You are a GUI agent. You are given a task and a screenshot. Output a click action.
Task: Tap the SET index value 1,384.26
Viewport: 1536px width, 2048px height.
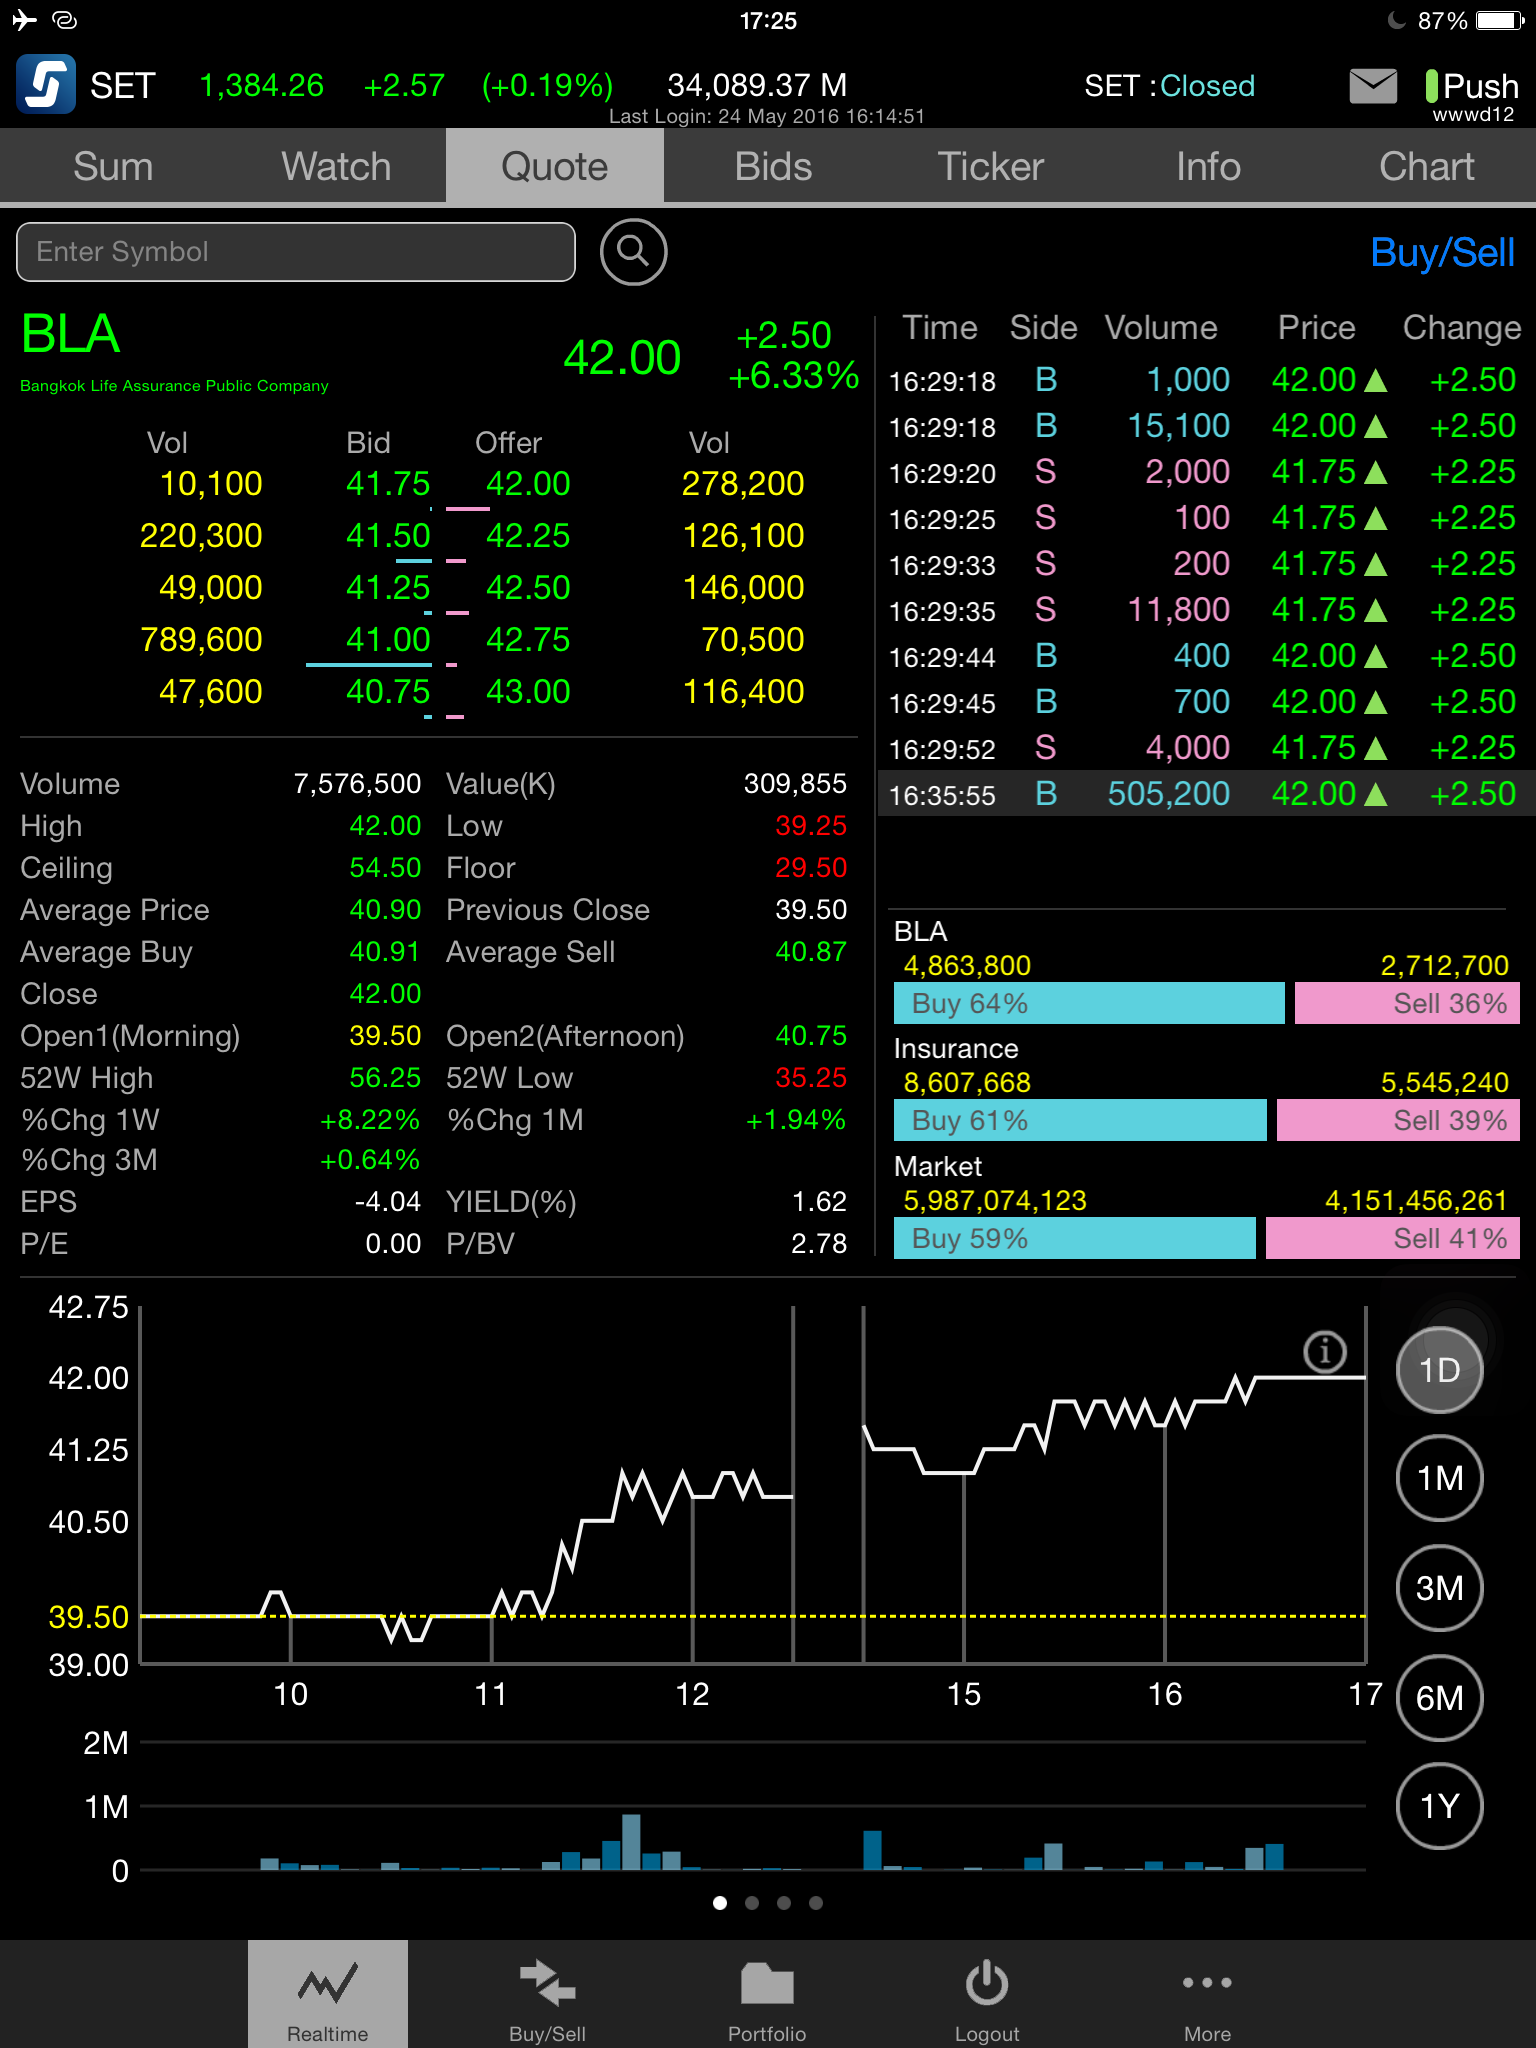[262, 86]
